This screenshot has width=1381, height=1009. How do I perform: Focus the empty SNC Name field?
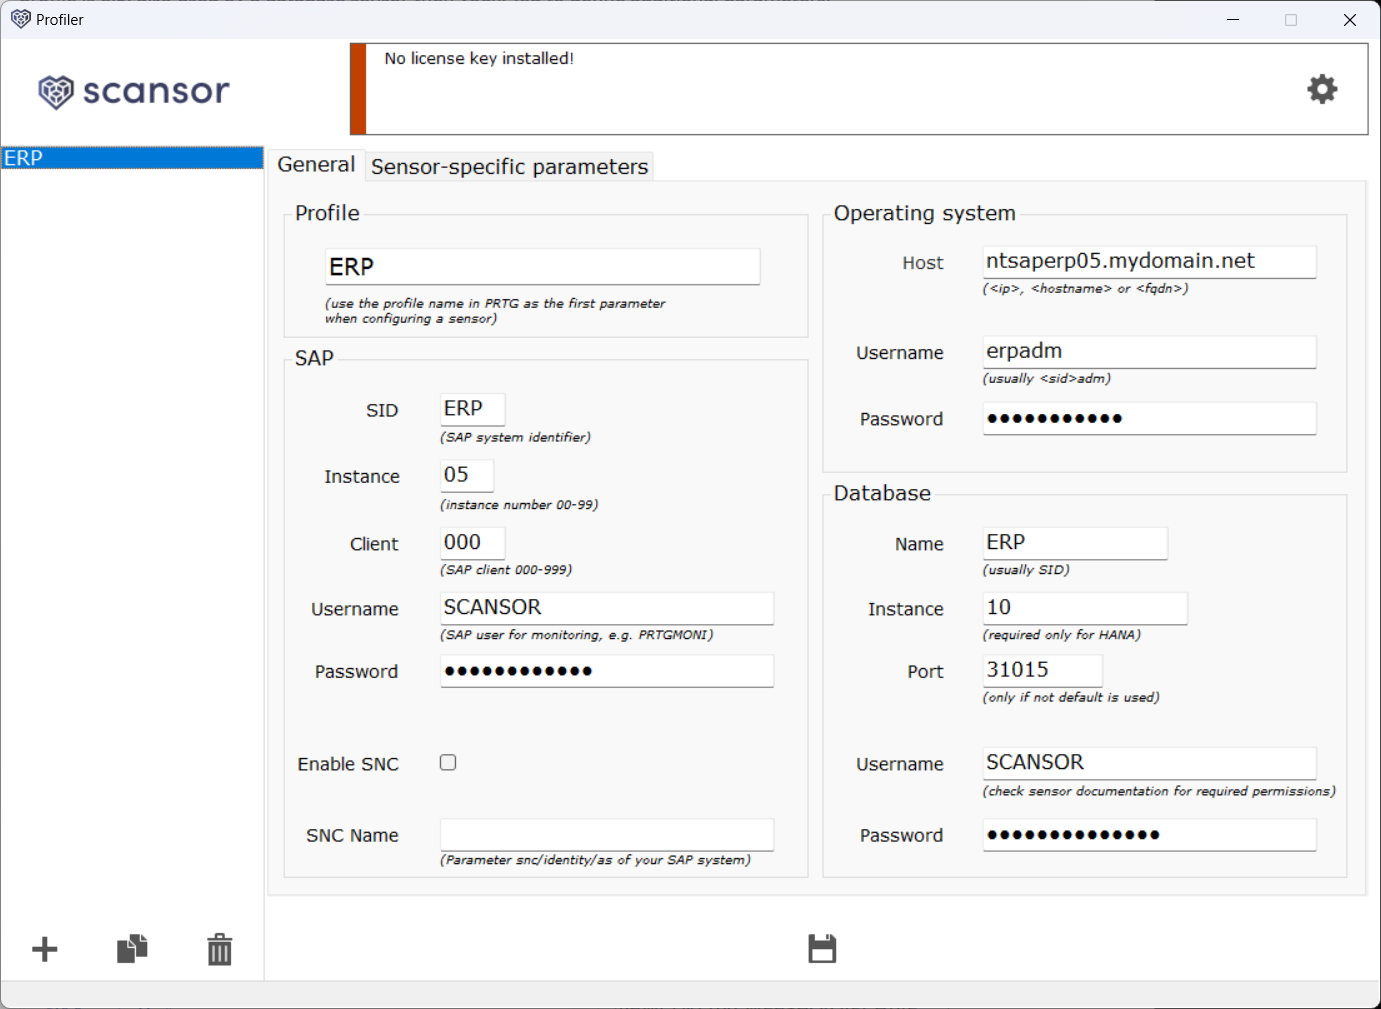[x=606, y=834]
